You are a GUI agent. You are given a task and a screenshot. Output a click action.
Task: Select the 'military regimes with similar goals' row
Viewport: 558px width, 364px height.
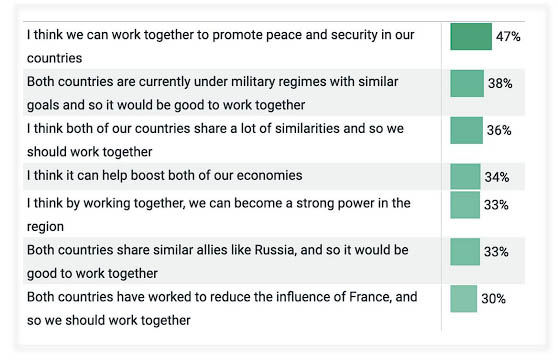[274, 93]
